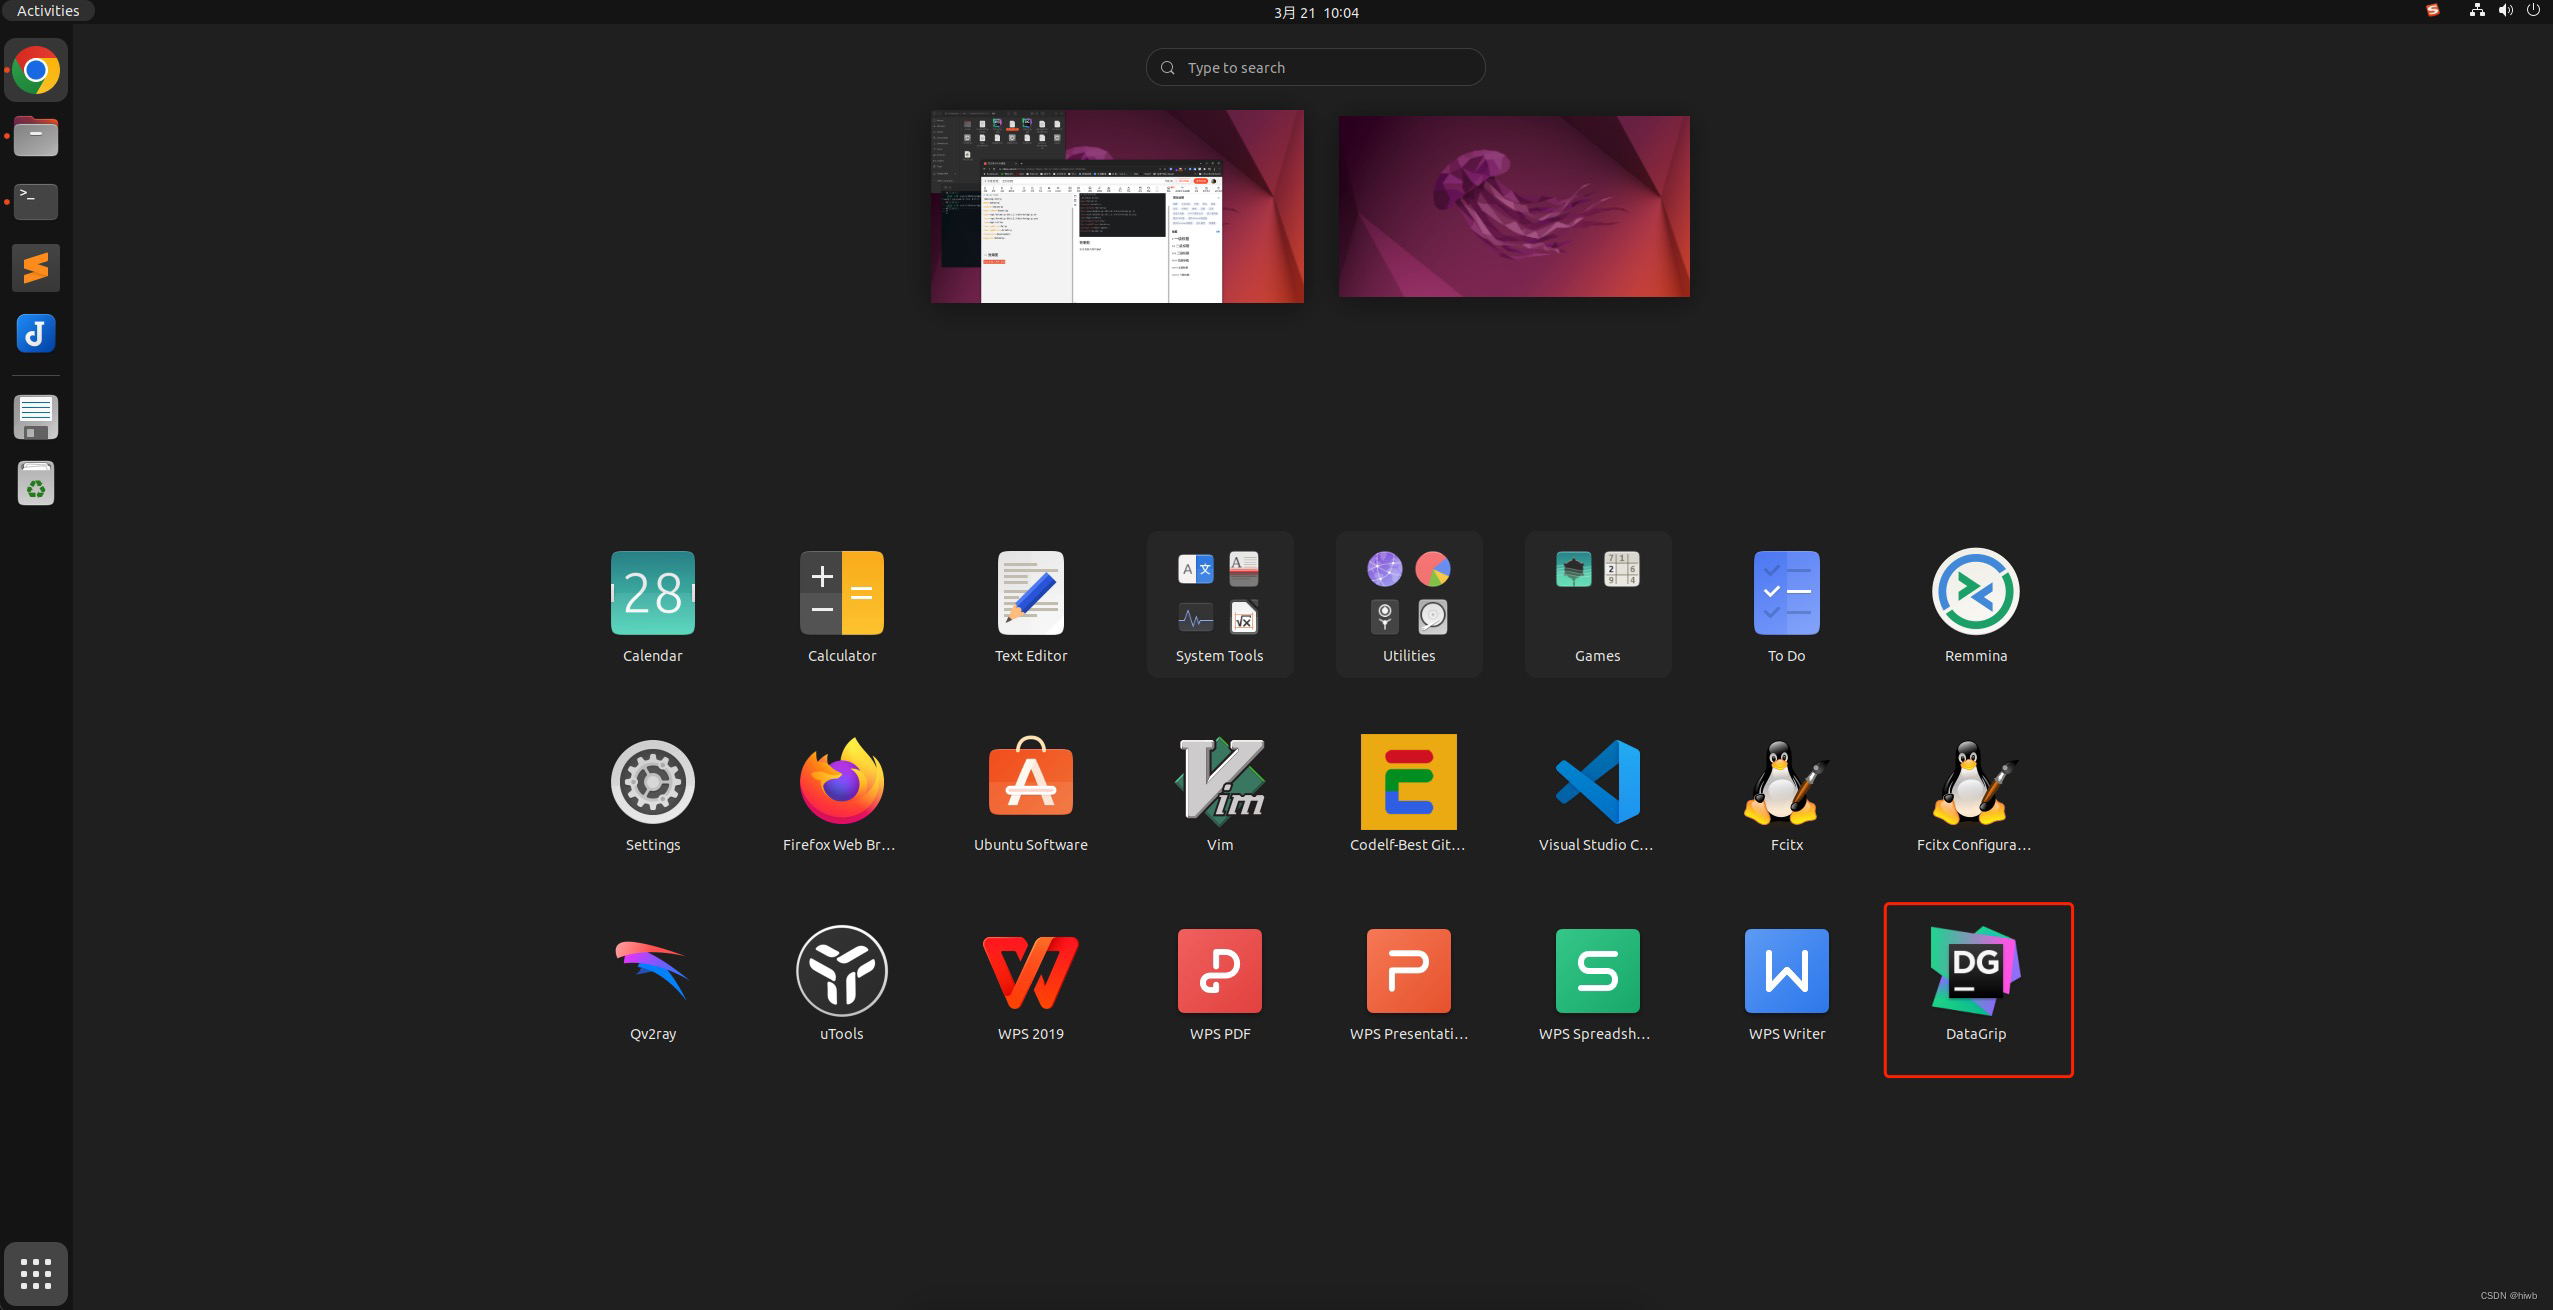The image size is (2553, 1310).
Task: Open the Settings app
Action: pyautogui.click(x=652, y=794)
